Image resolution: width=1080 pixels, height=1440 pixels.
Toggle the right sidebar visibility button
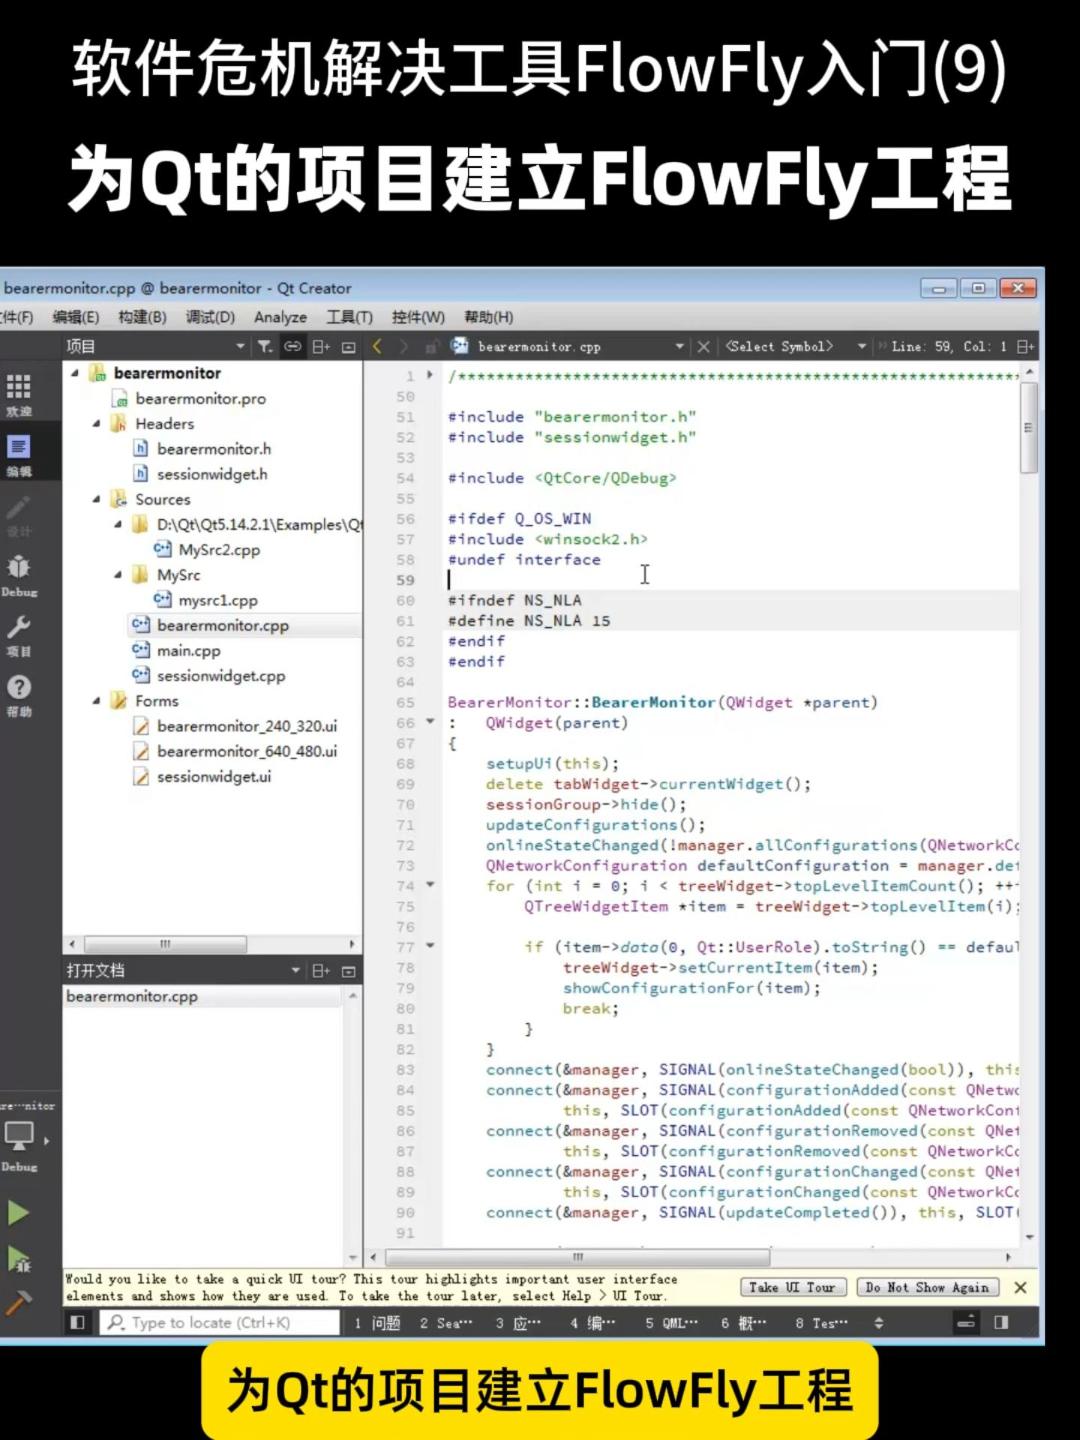point(1001,1323)
